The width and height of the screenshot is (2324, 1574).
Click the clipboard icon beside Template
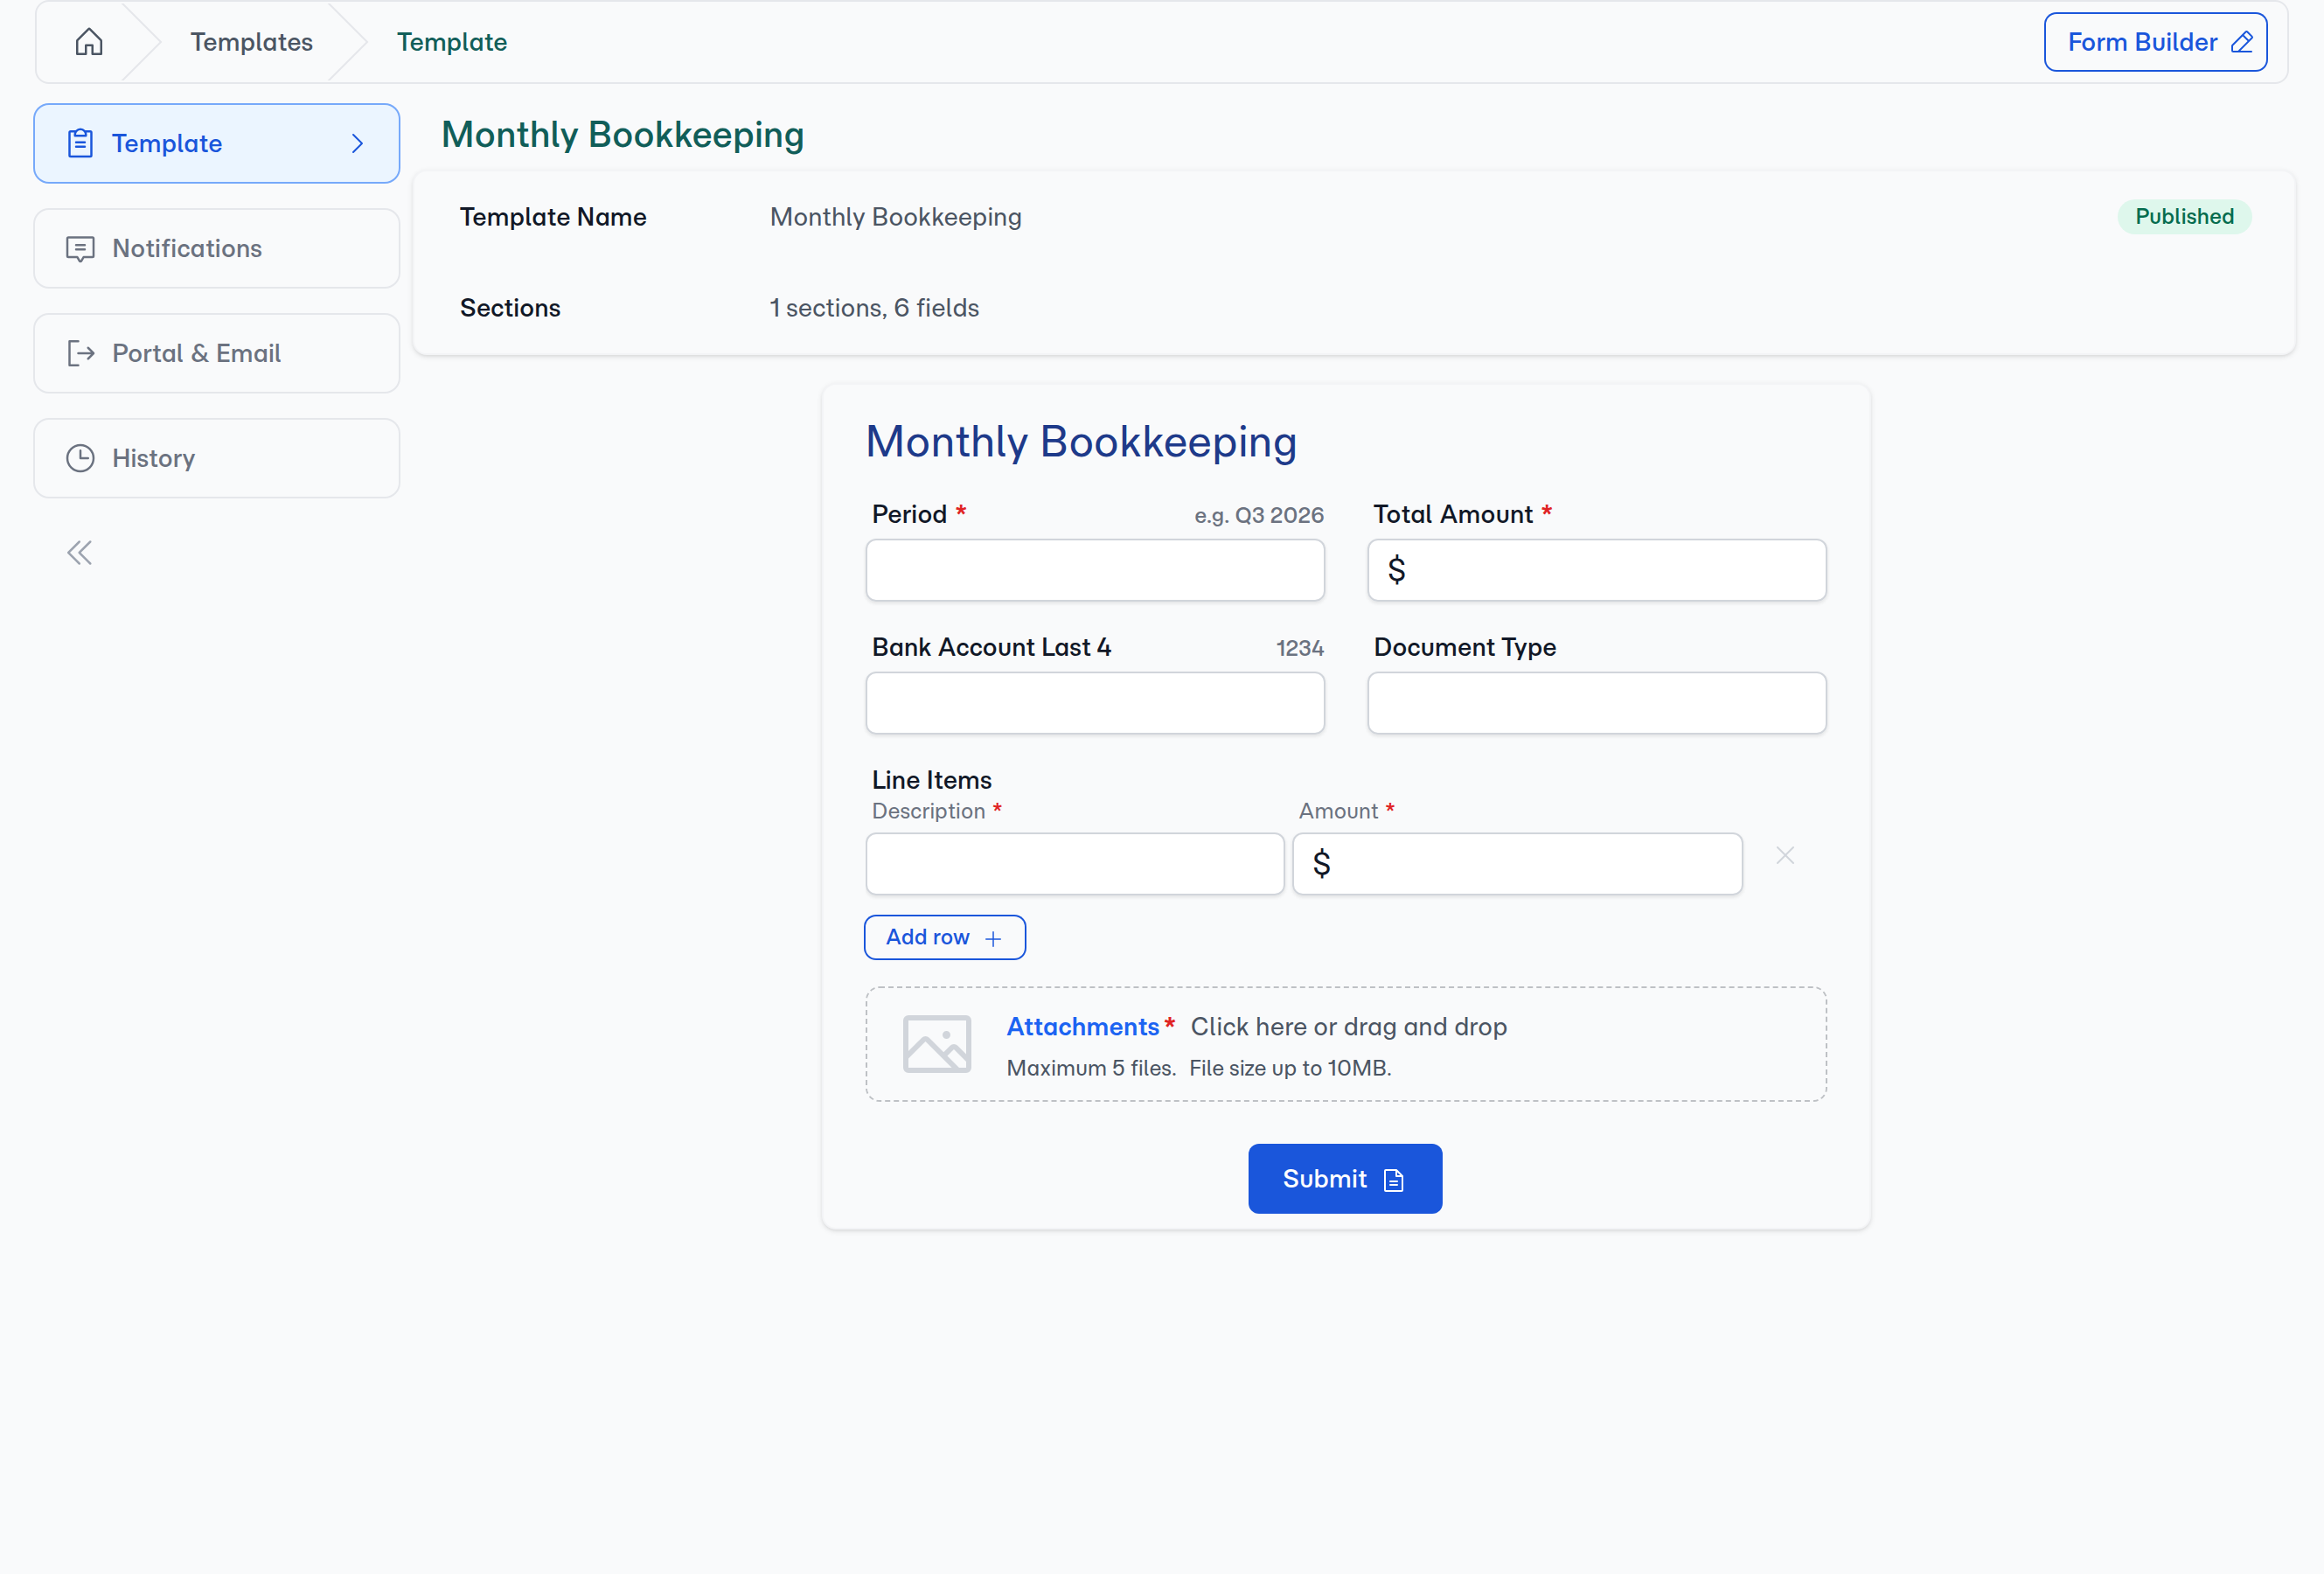pyautogui.click(x=80, y=143)
